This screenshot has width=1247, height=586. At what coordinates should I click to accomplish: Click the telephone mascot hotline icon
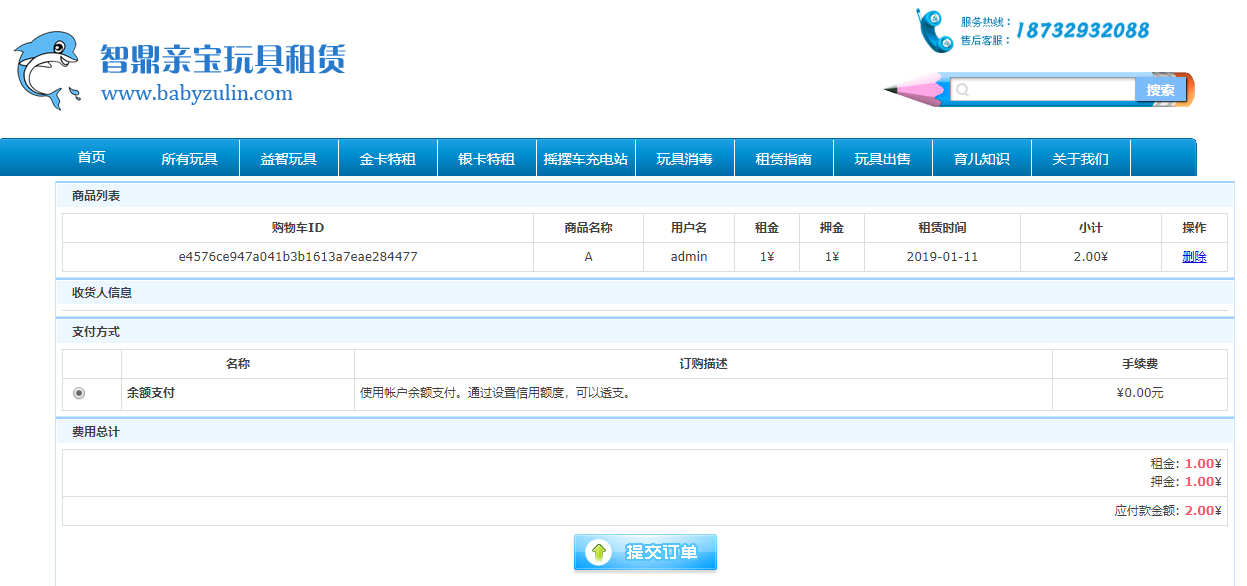pos(934,30)
